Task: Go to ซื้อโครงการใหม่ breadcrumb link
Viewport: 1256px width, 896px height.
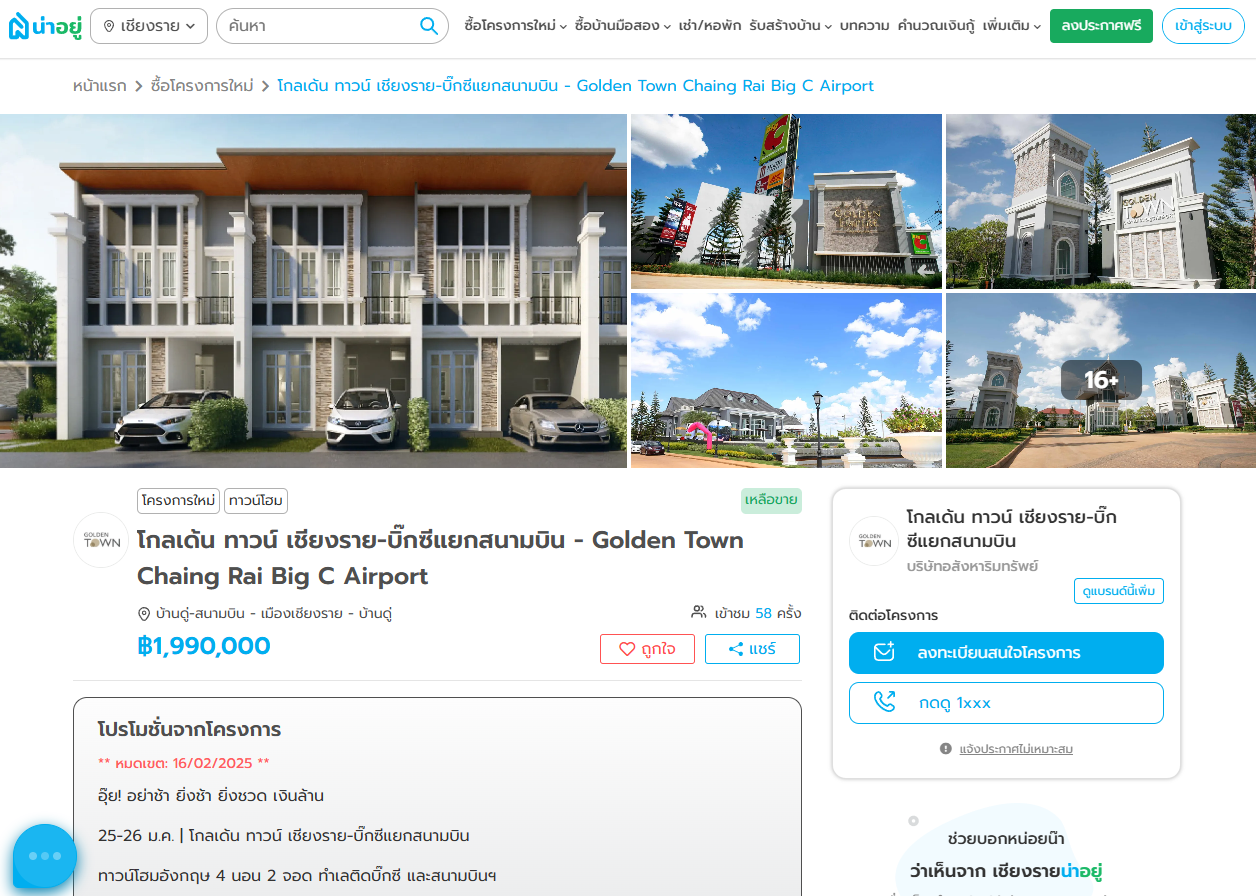Action: coord(202,86)
